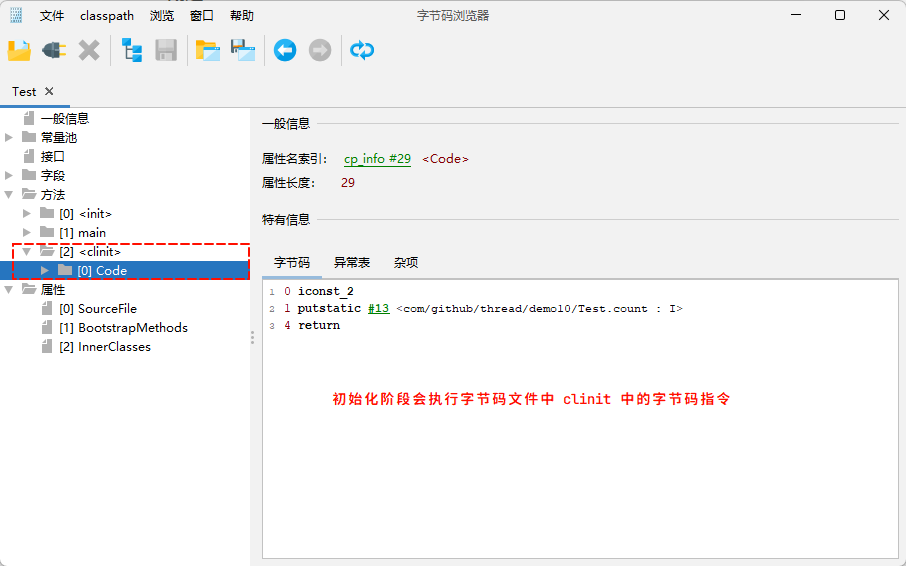Collapse the 方法 tree node
The width and height of the screenshot is (906, 566).
[x=9, y=194]
